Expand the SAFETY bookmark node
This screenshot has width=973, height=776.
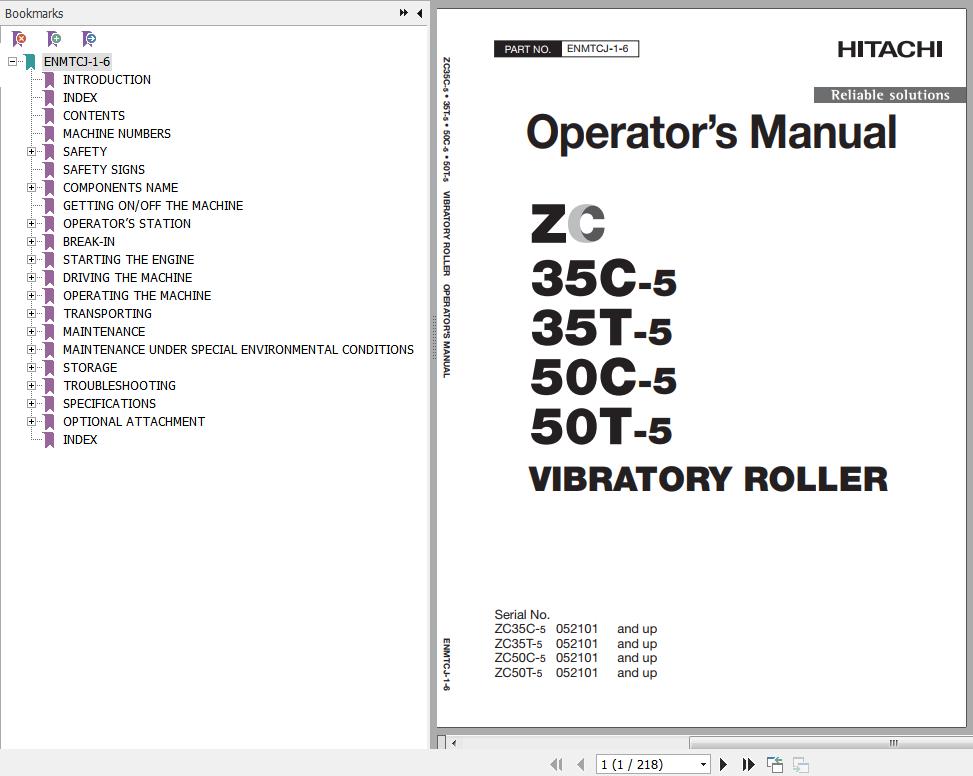(31, 152)
